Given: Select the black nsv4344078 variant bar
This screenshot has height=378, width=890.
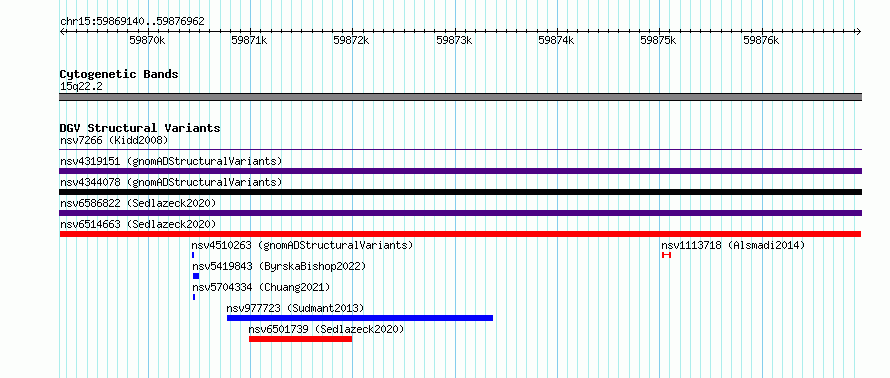Looking at the screenshot, I should pyautogui.click(x=460, y=192).
